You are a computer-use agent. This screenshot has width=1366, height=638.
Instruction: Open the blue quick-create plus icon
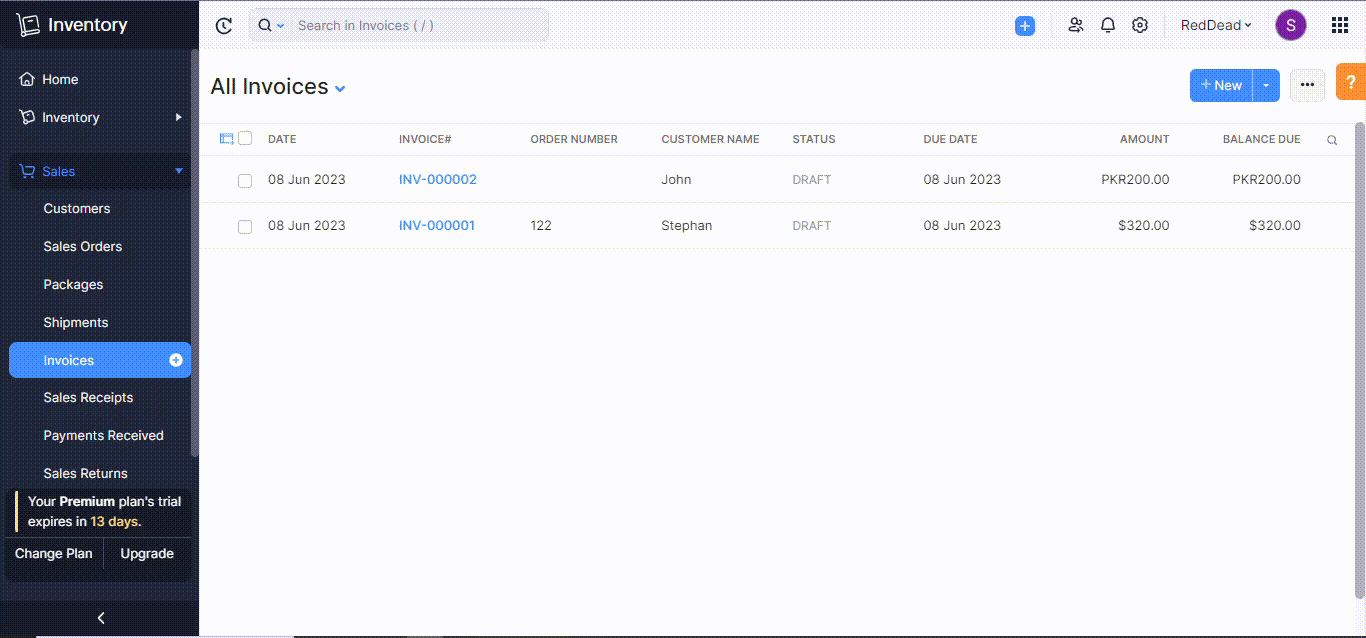coord(1025,25)
